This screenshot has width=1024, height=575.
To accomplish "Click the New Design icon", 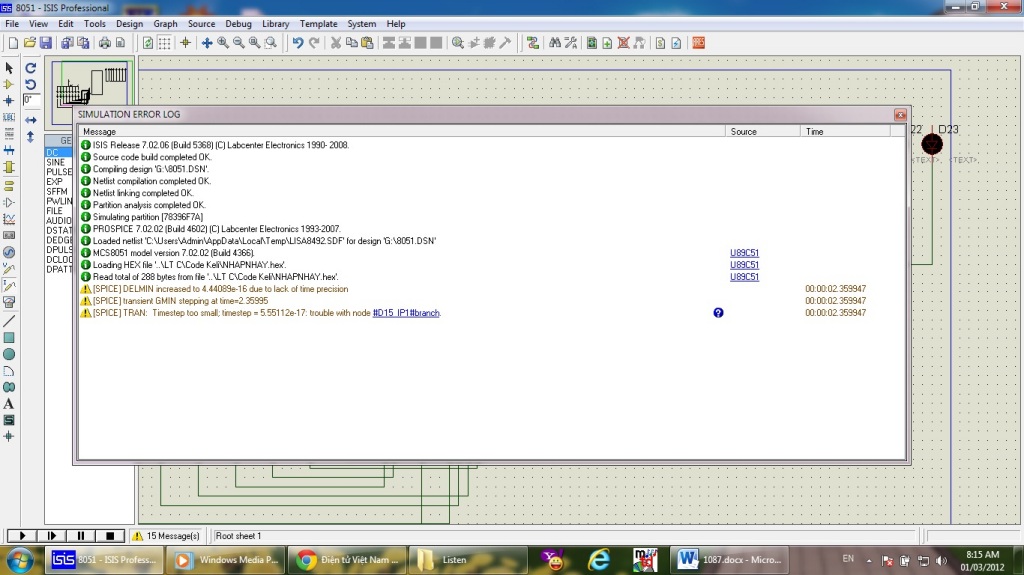I will point(13,43).
